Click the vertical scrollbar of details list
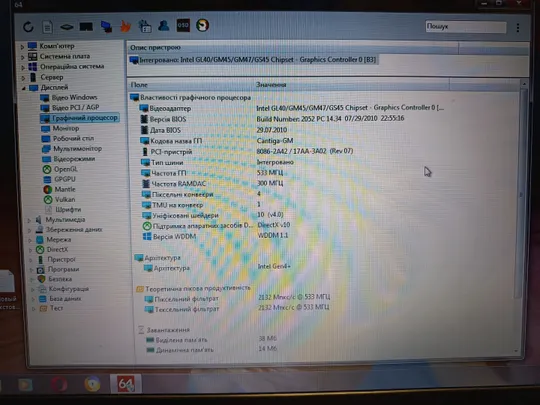Image resolution: width=540 pixels, height=405 pixels. [522, 193]
